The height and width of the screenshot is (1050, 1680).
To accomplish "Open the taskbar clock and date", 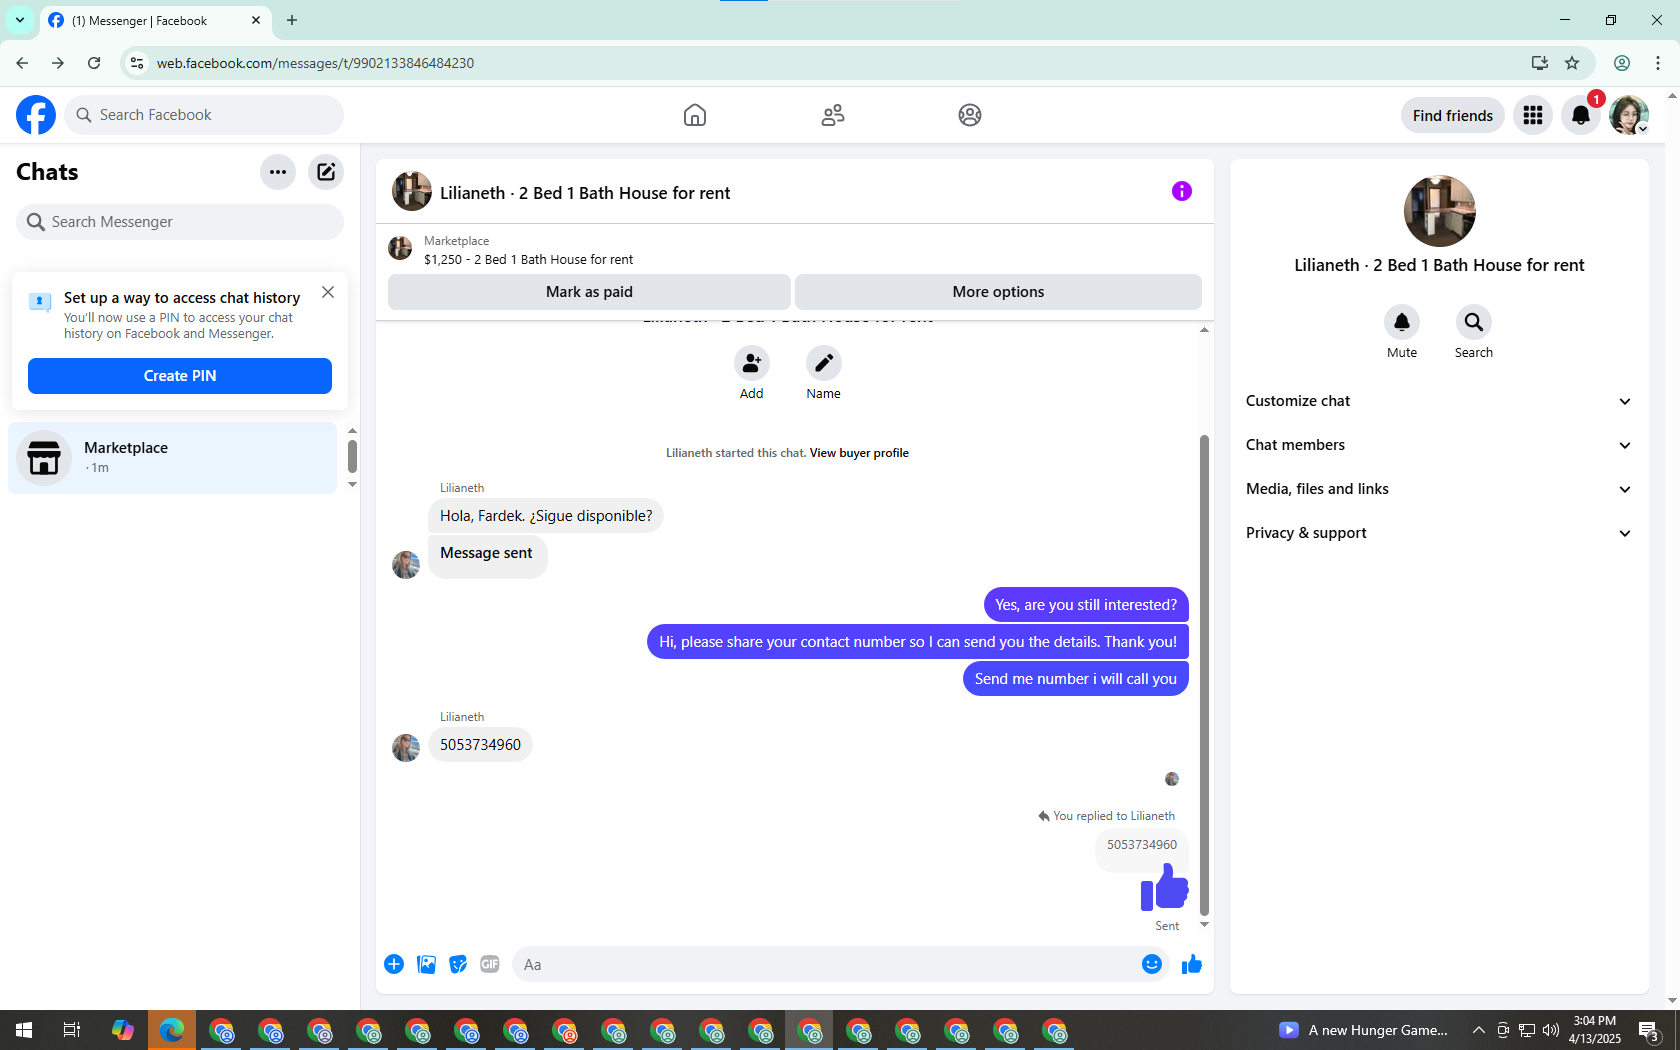I will click(x=1595, y=1030).
